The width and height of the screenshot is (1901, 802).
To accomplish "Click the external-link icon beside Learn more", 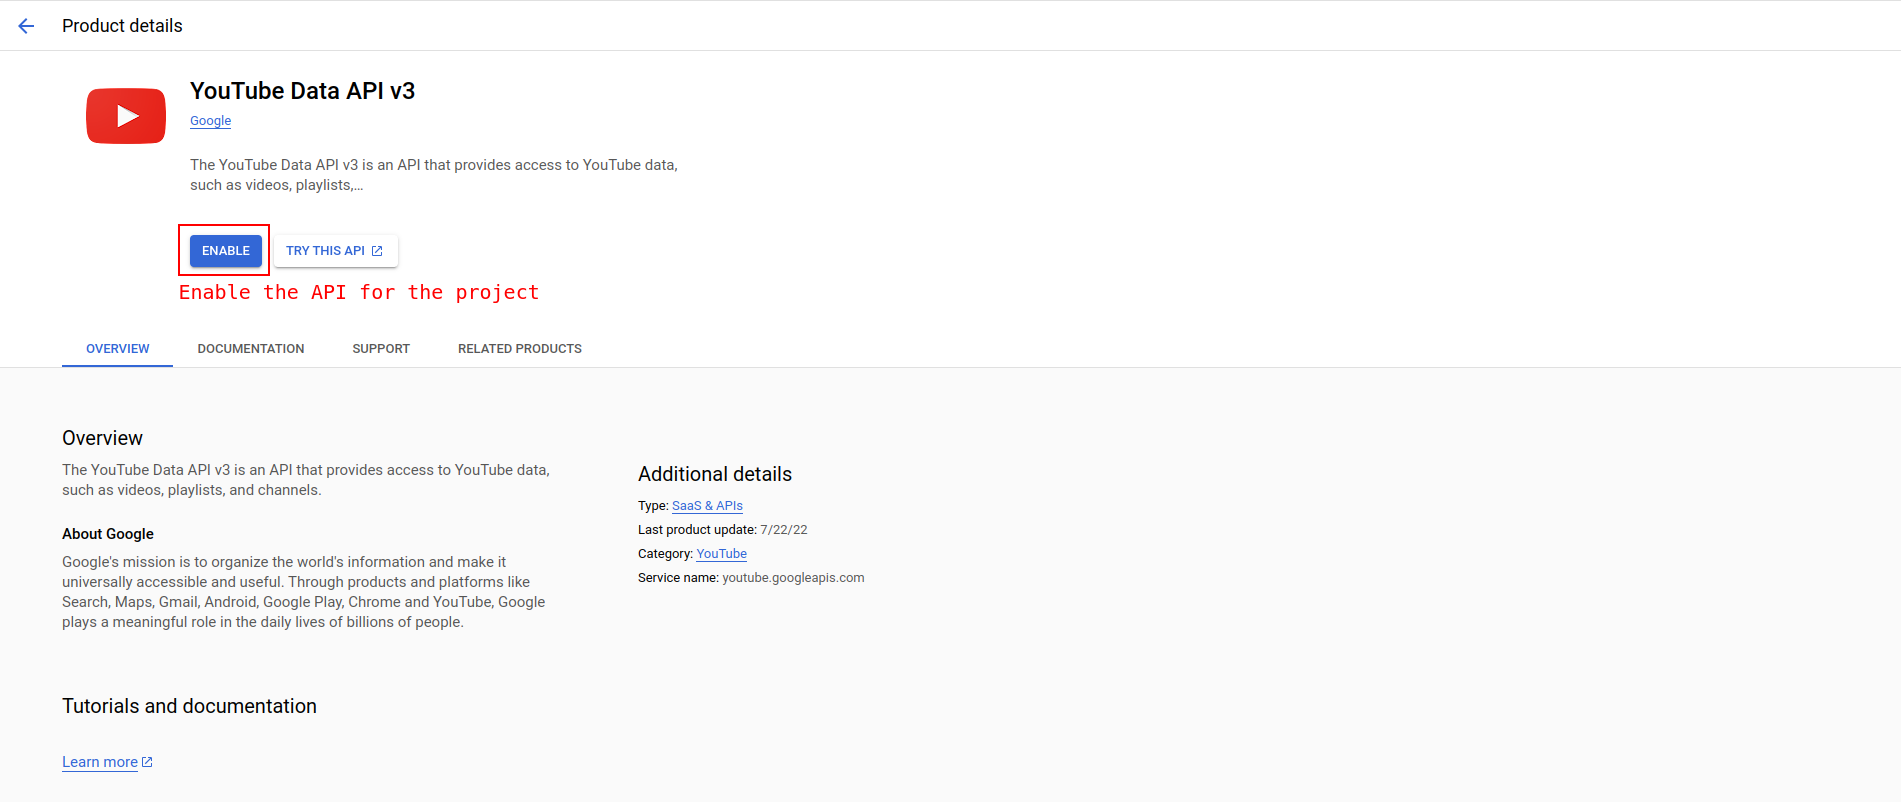I will tap(148, 762).
